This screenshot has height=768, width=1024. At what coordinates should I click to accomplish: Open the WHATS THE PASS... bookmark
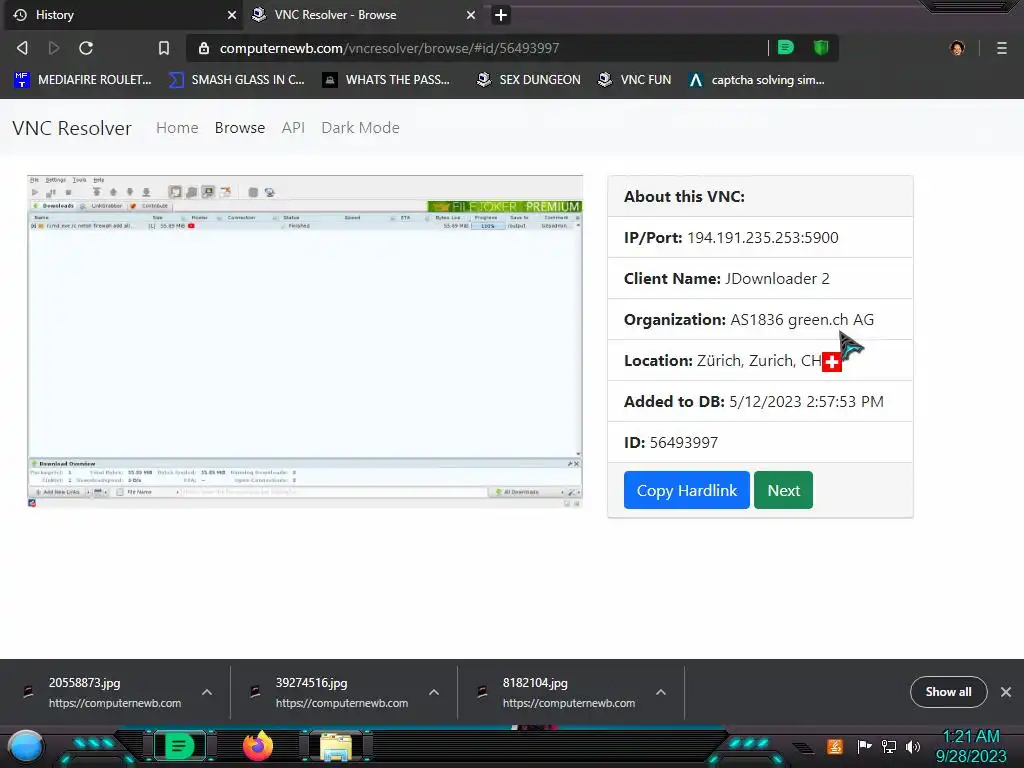click(x=387, y=80)
